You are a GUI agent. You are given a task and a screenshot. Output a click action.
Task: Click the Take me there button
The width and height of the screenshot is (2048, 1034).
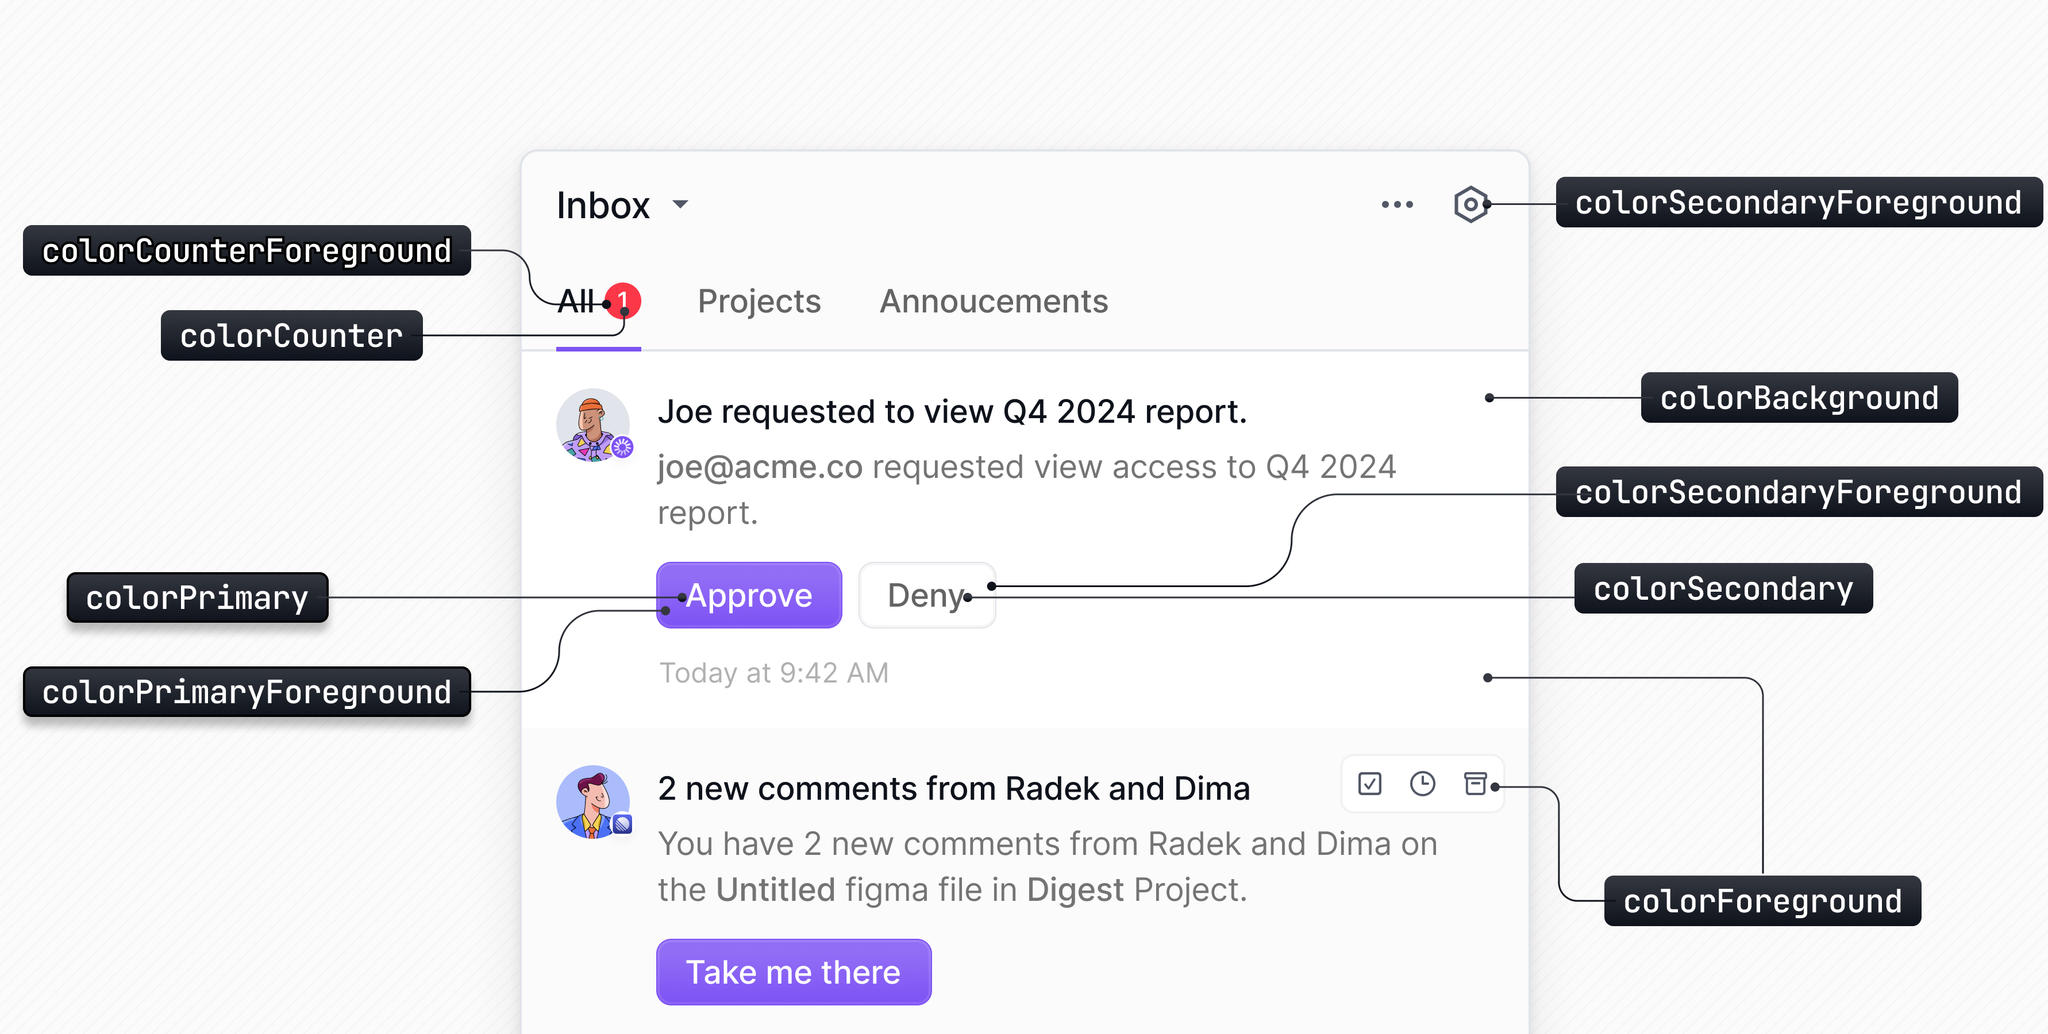(x=793, y=972)
